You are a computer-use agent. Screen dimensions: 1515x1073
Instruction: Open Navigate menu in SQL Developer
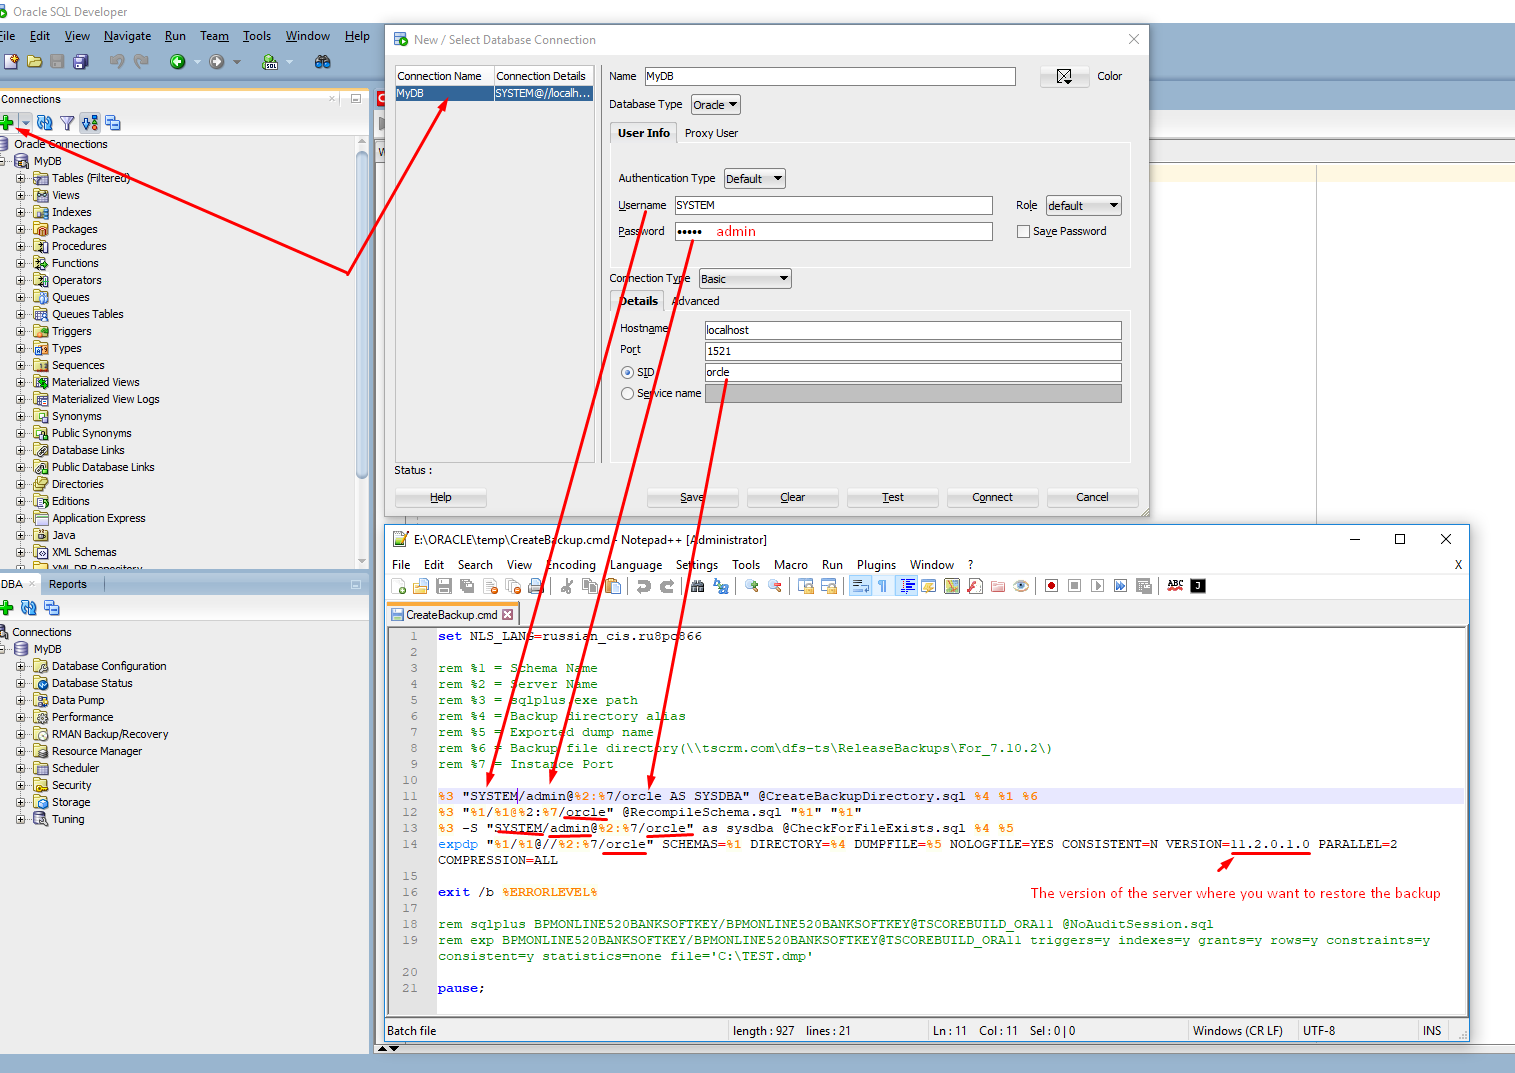127,36
